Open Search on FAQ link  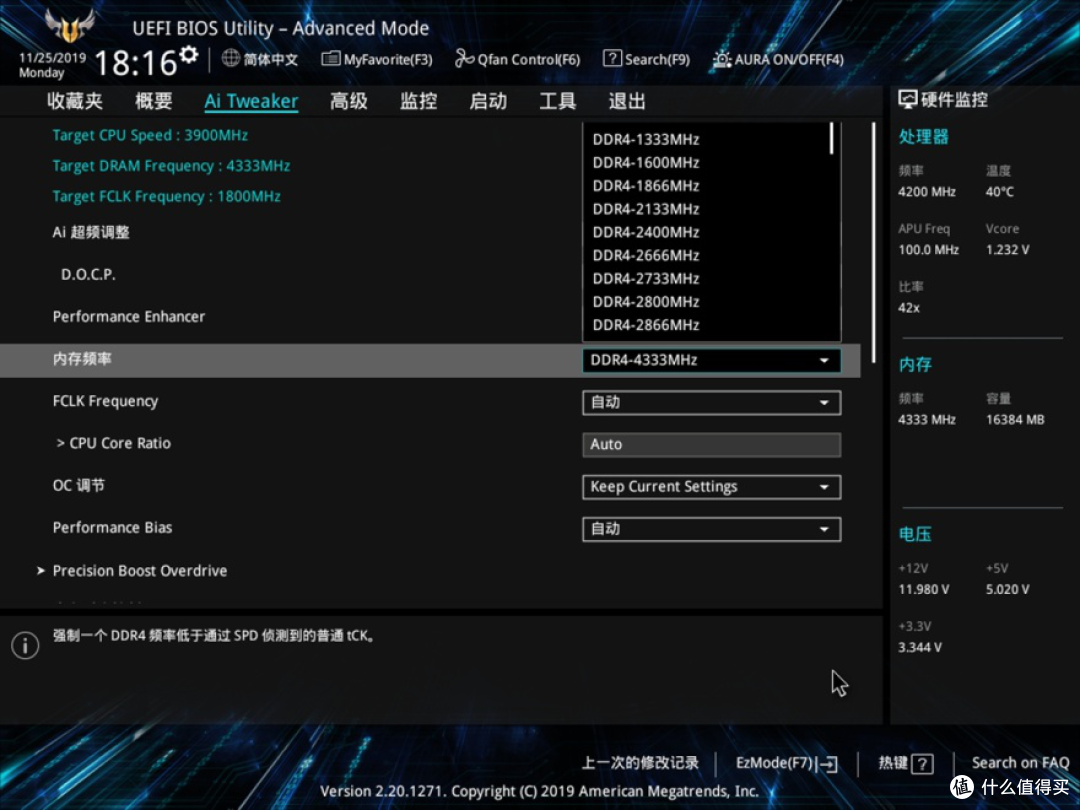1020,762
